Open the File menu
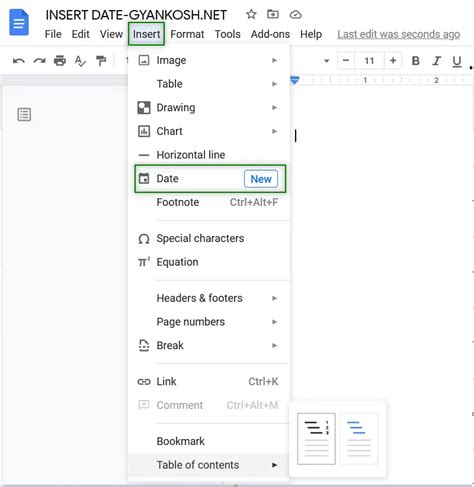This screenshot has height=487, width=474. tap(53, 34)
